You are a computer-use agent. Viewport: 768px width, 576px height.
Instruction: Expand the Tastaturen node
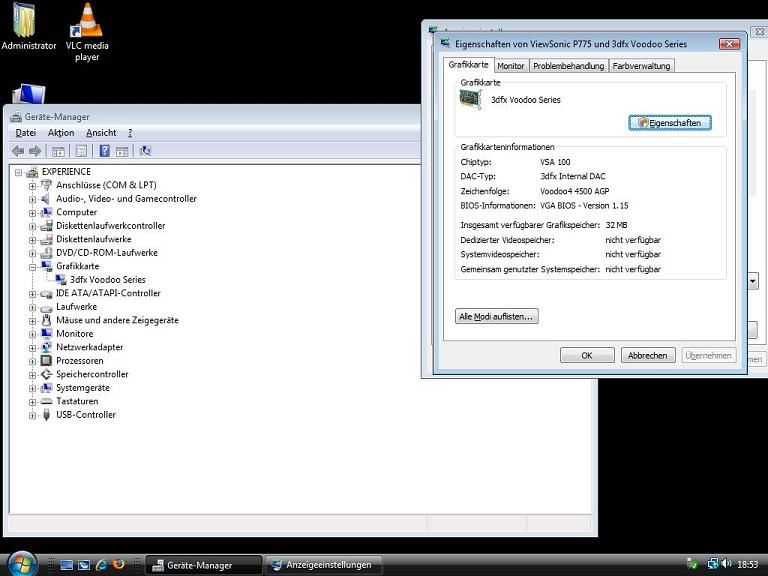(32, 402)
